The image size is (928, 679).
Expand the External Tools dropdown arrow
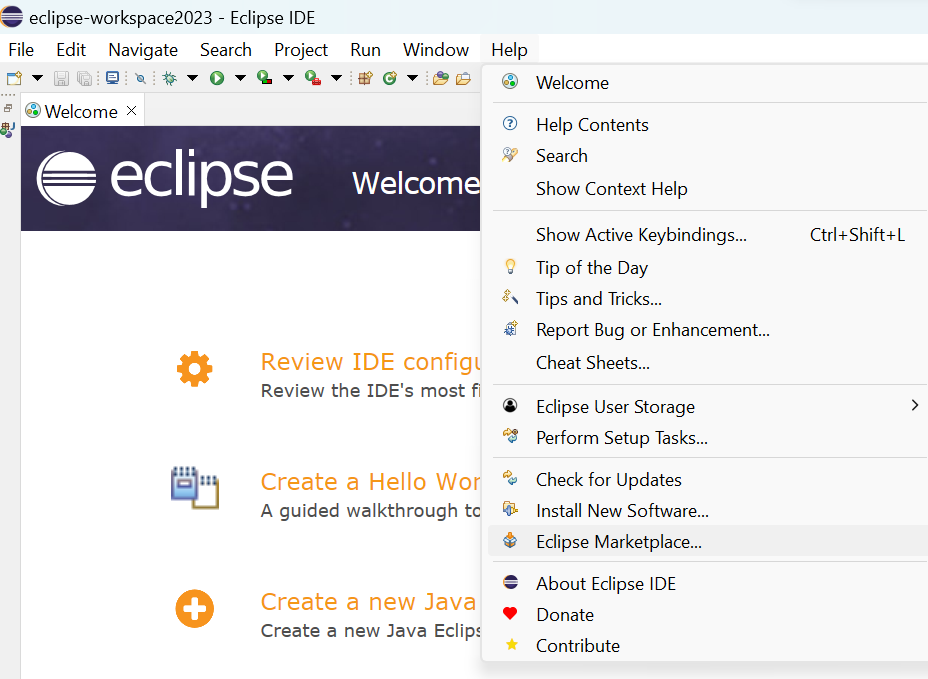point(336,78)
